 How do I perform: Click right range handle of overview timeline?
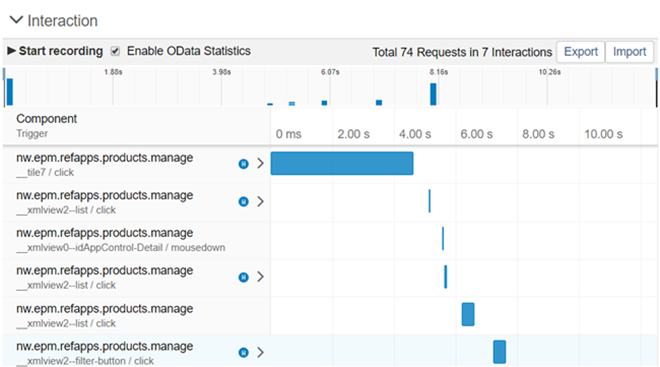coord(656,74)
